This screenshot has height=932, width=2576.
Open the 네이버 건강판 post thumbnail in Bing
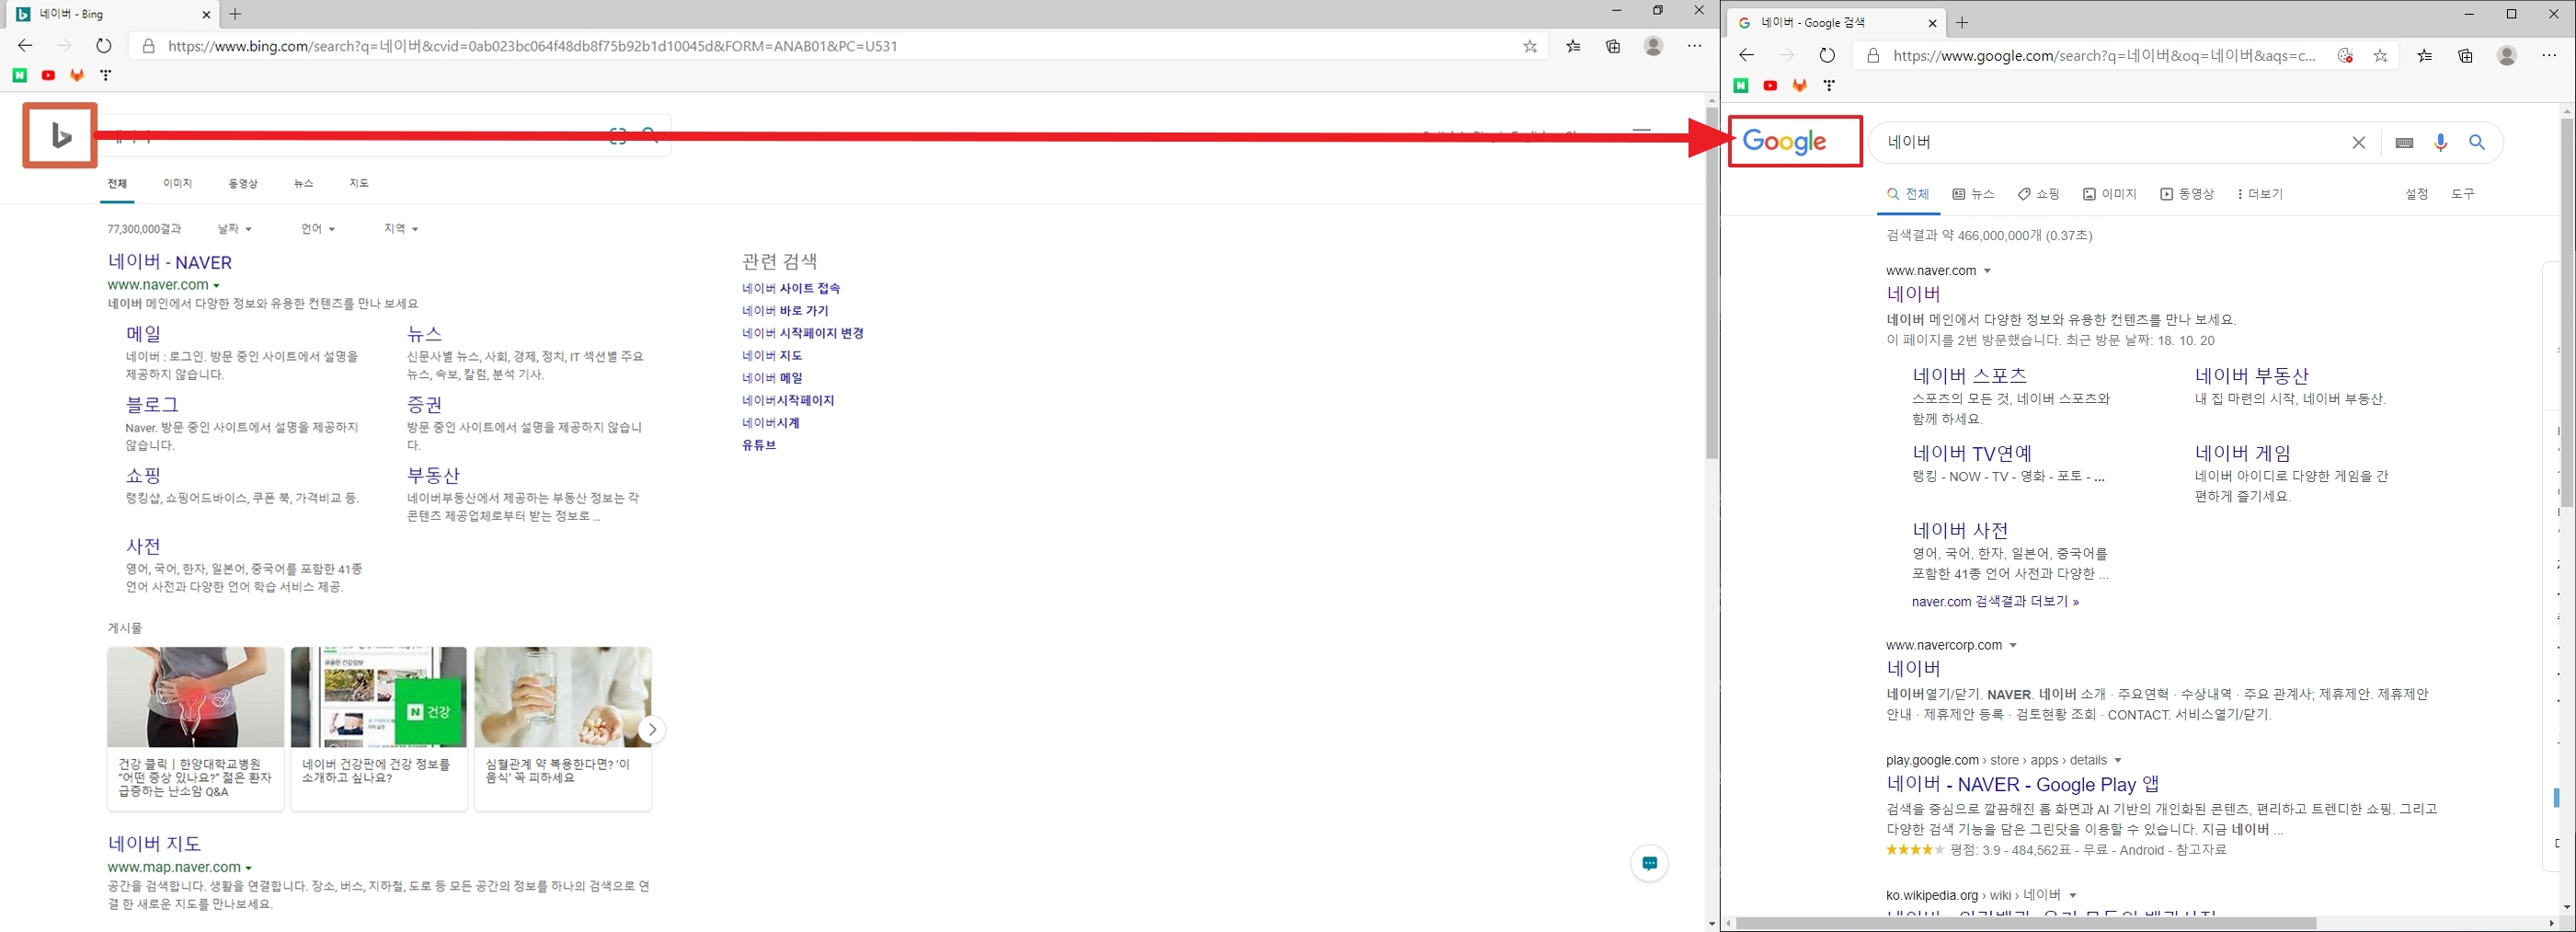tap(378, 697)
